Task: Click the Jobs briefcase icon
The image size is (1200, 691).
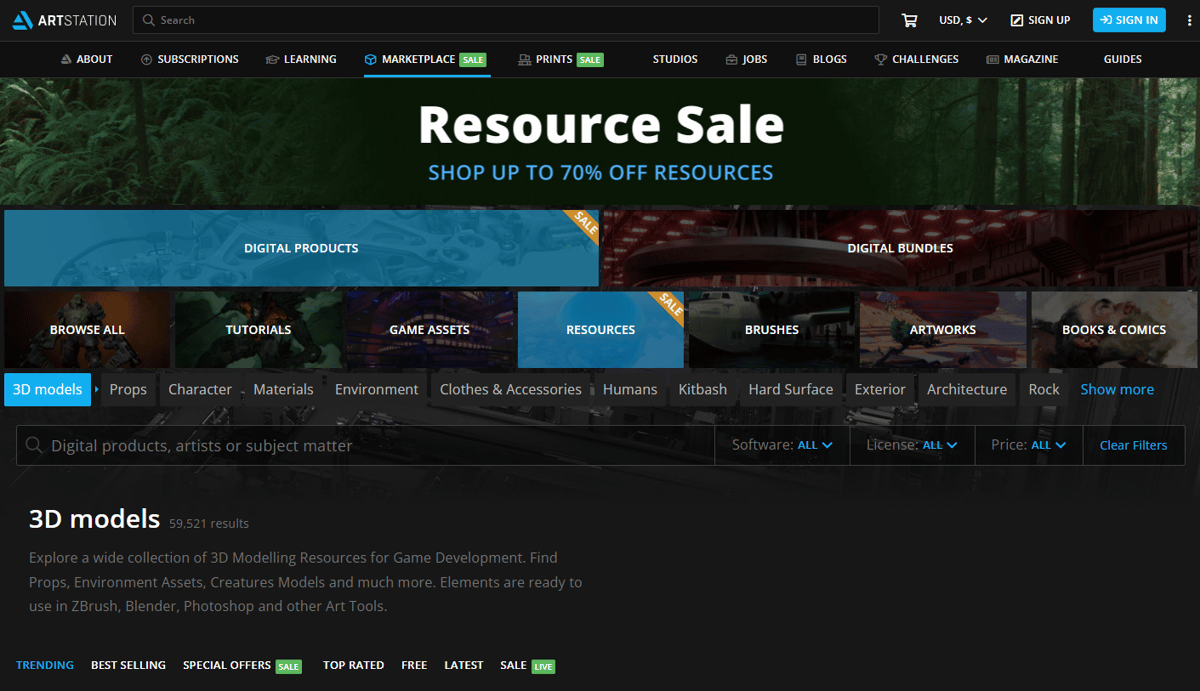Action: coord(732,60)
